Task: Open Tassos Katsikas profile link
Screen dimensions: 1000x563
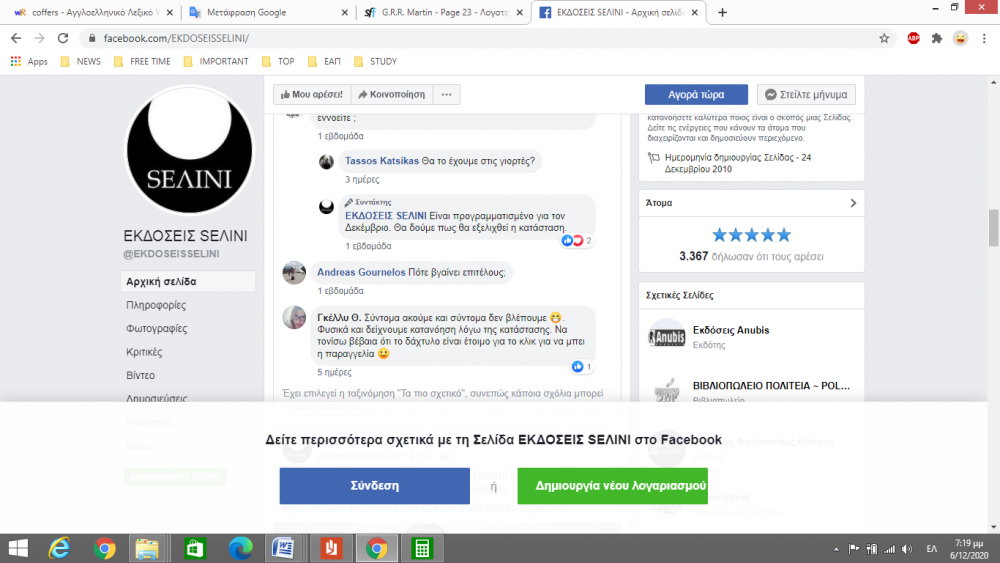Action: coord(382,161)
